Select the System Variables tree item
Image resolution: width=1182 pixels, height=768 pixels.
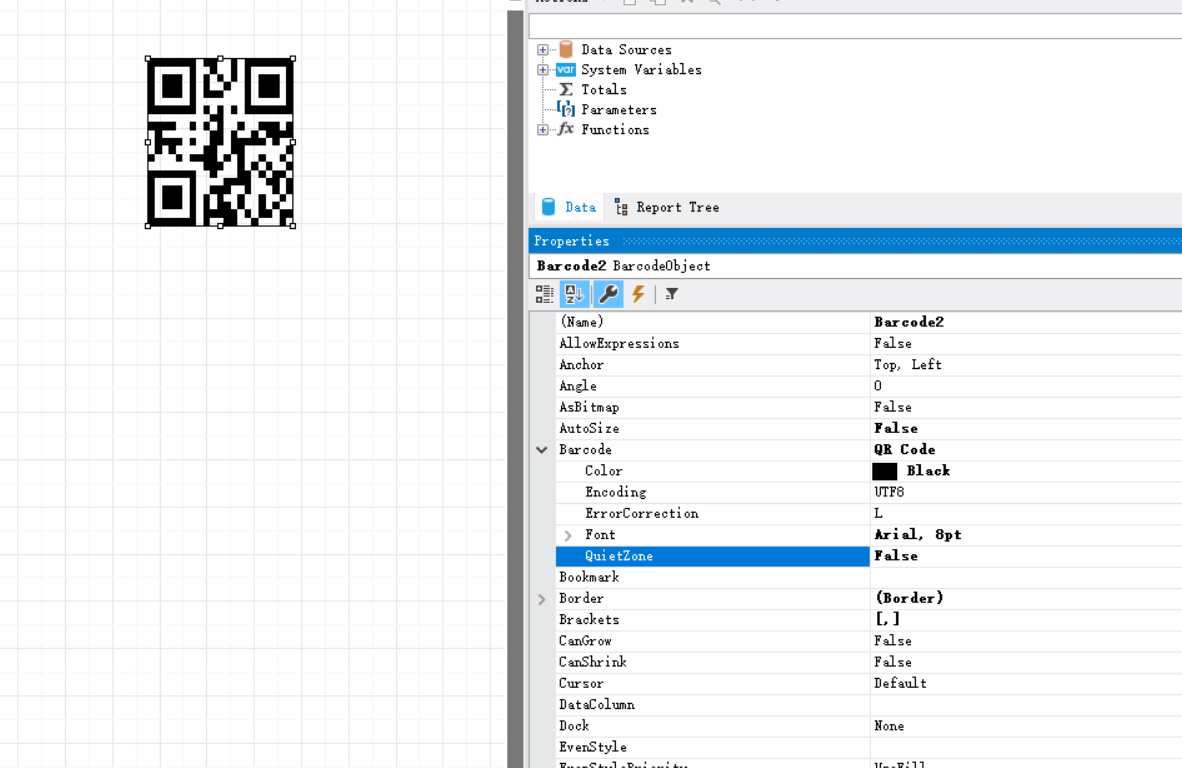click(x=642, y=69)
